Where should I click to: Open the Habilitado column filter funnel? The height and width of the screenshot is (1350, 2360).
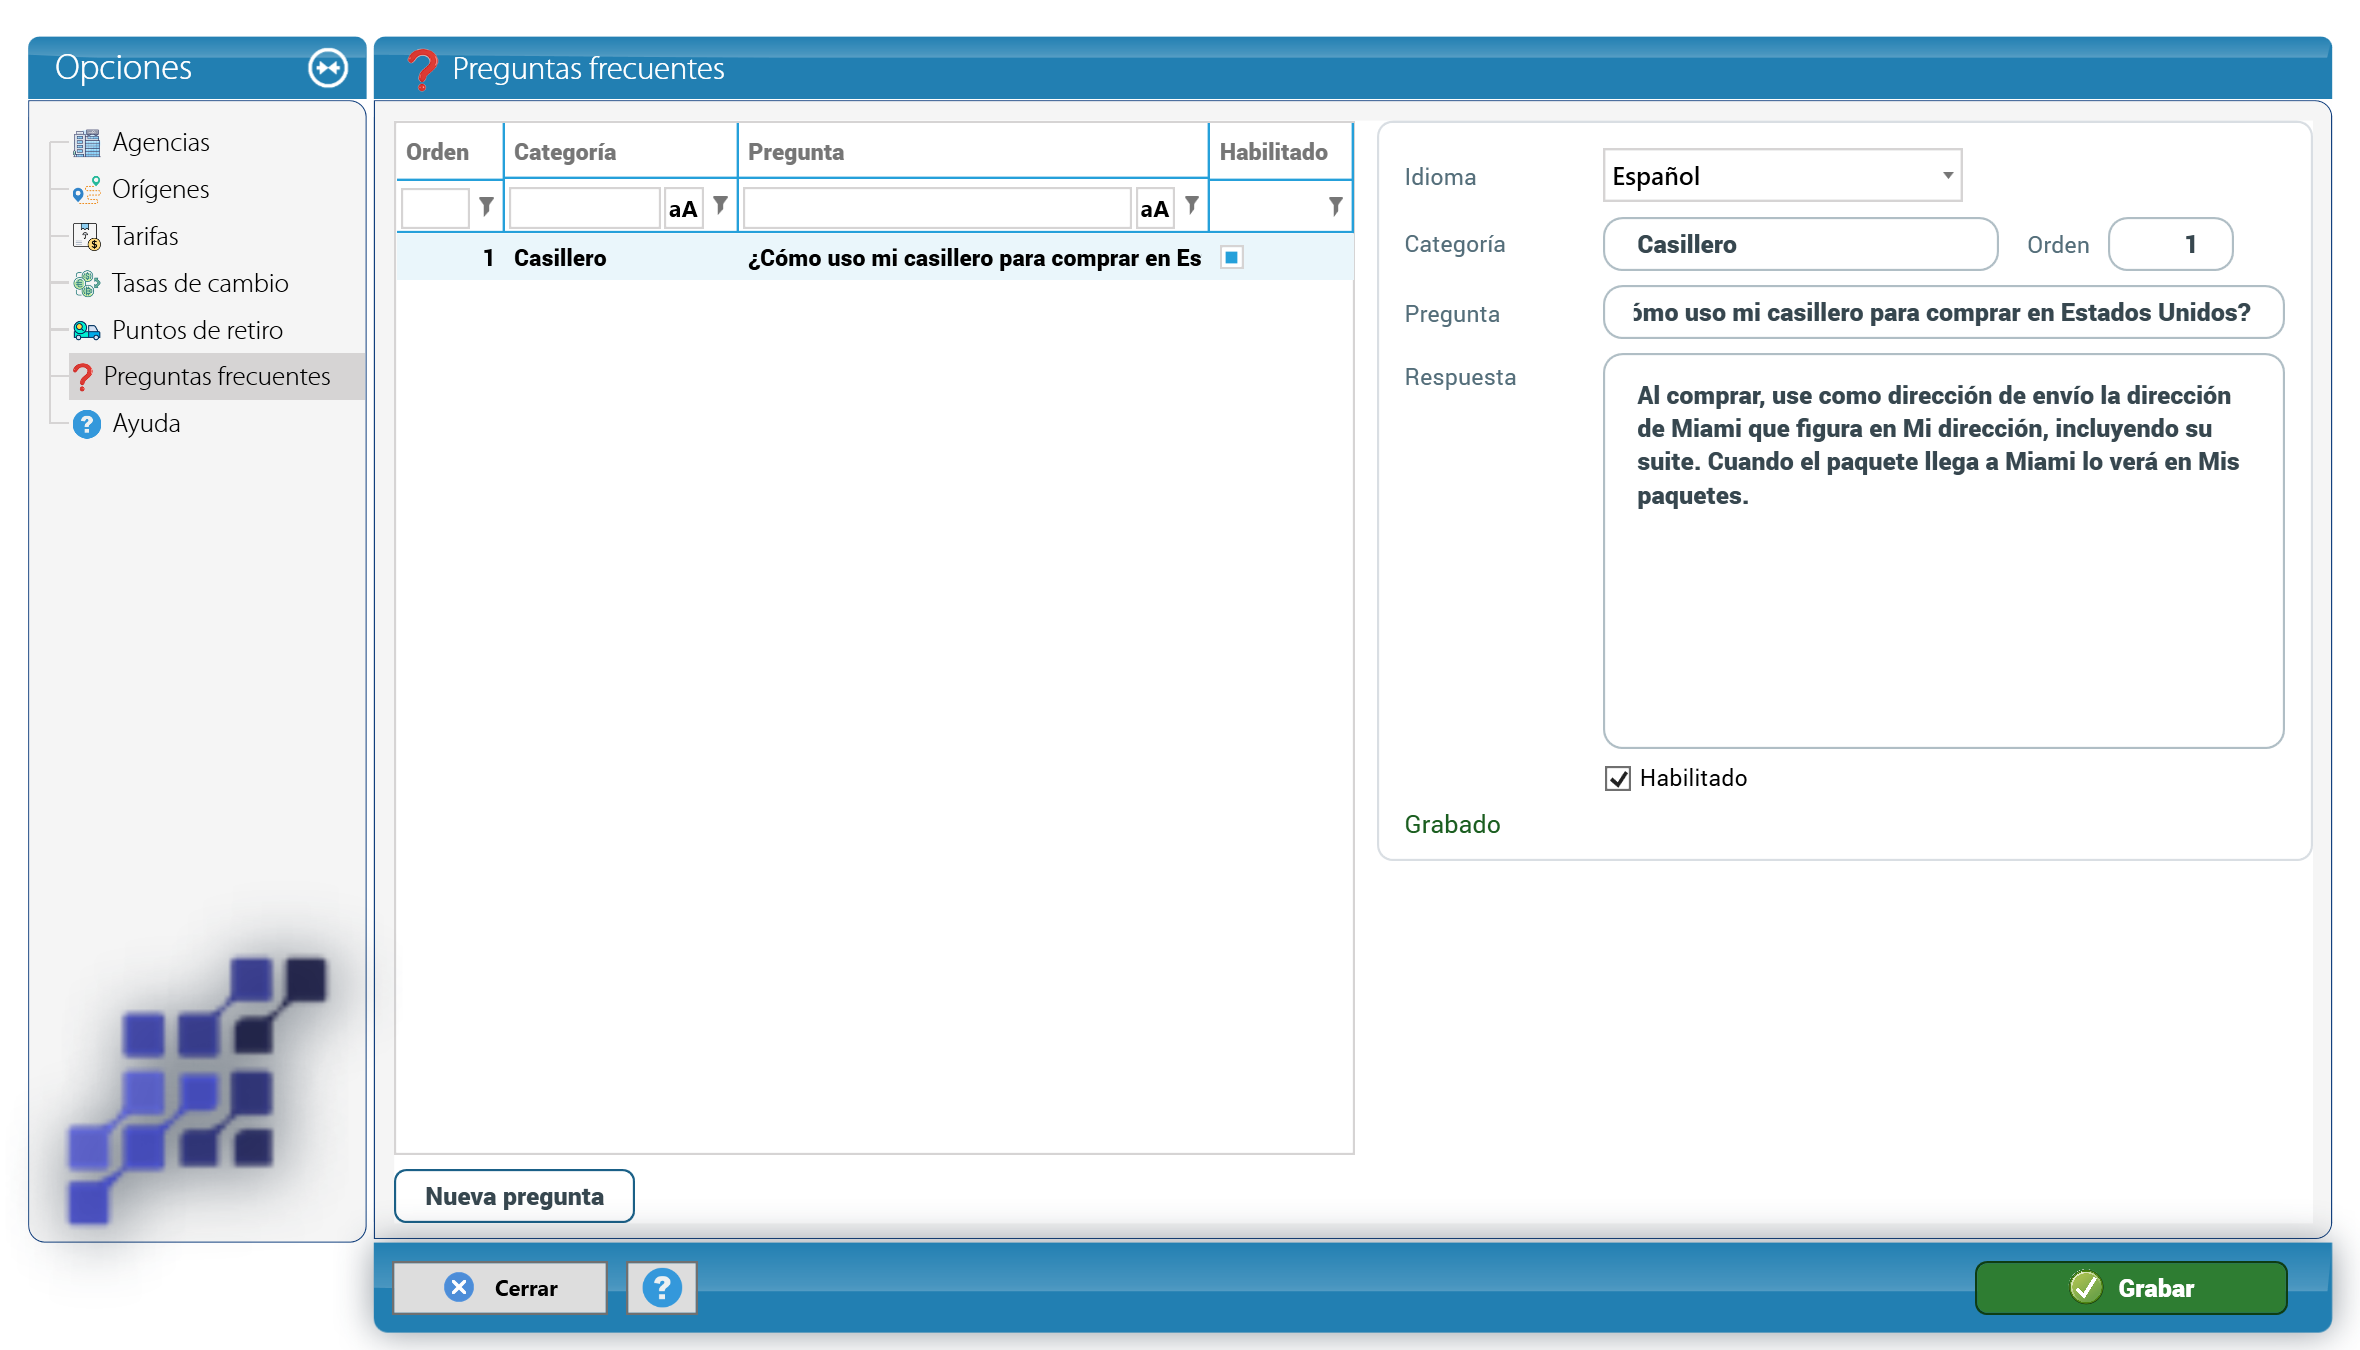[1335, 206]
